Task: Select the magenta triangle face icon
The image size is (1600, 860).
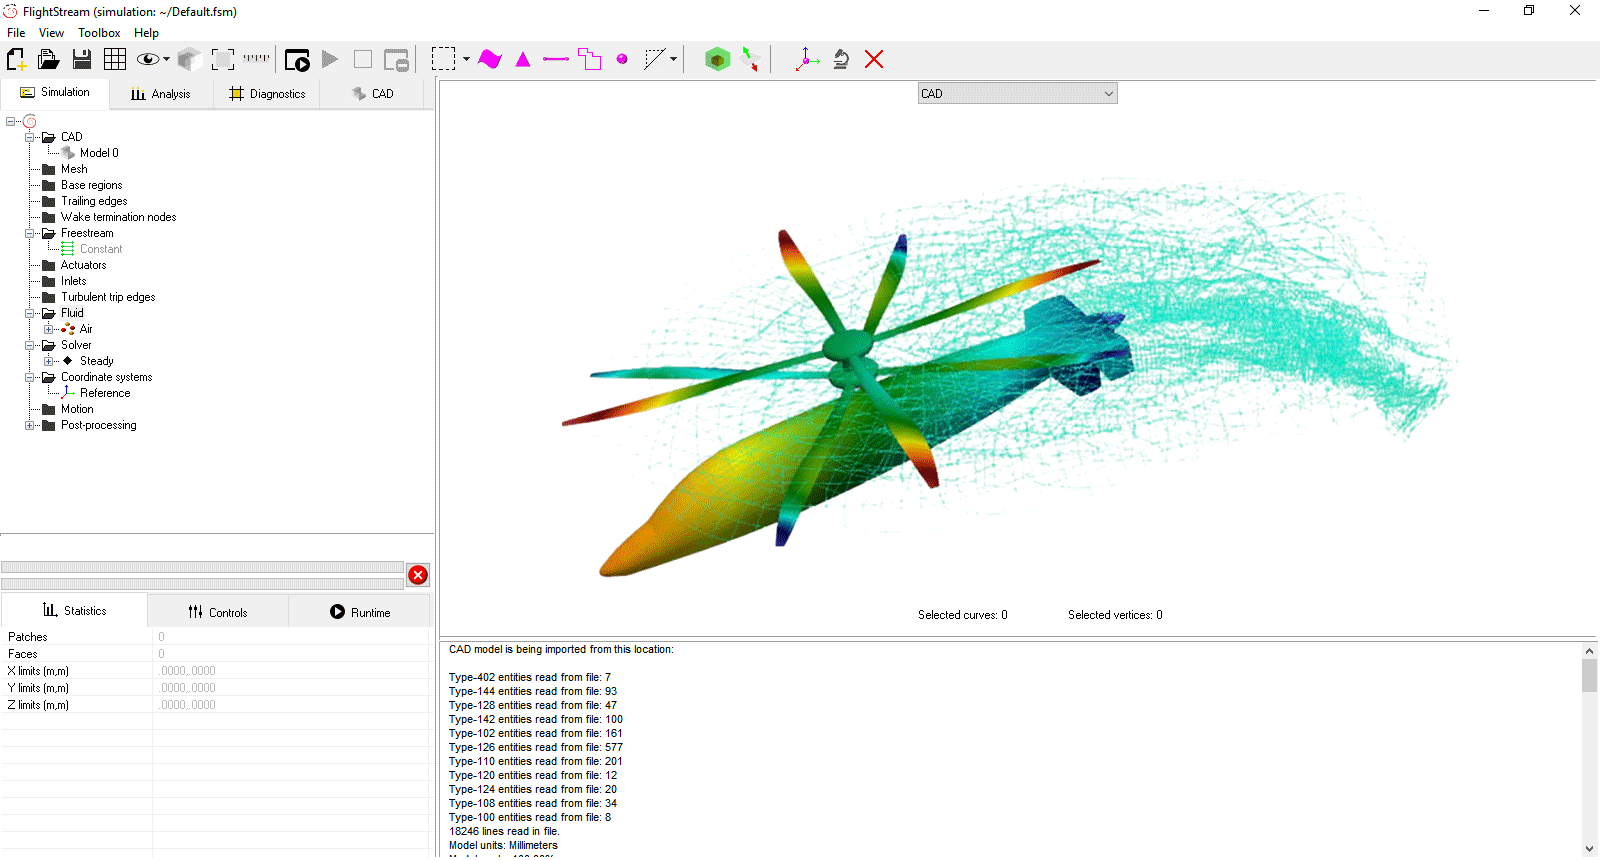Action: pos(523,60)
